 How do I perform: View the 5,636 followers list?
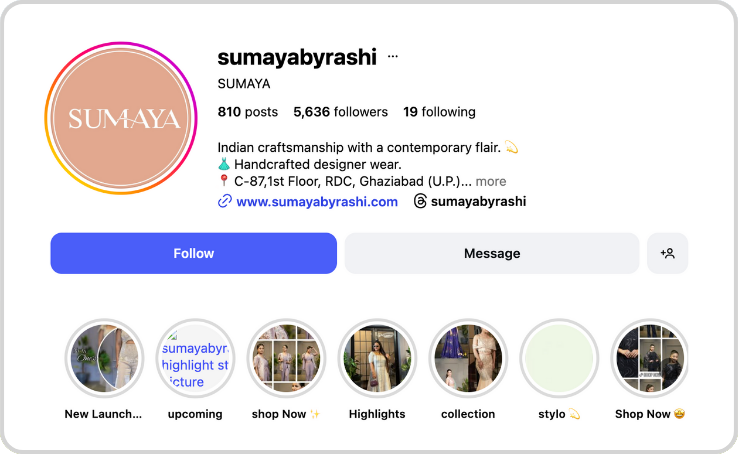click(340, 112)
